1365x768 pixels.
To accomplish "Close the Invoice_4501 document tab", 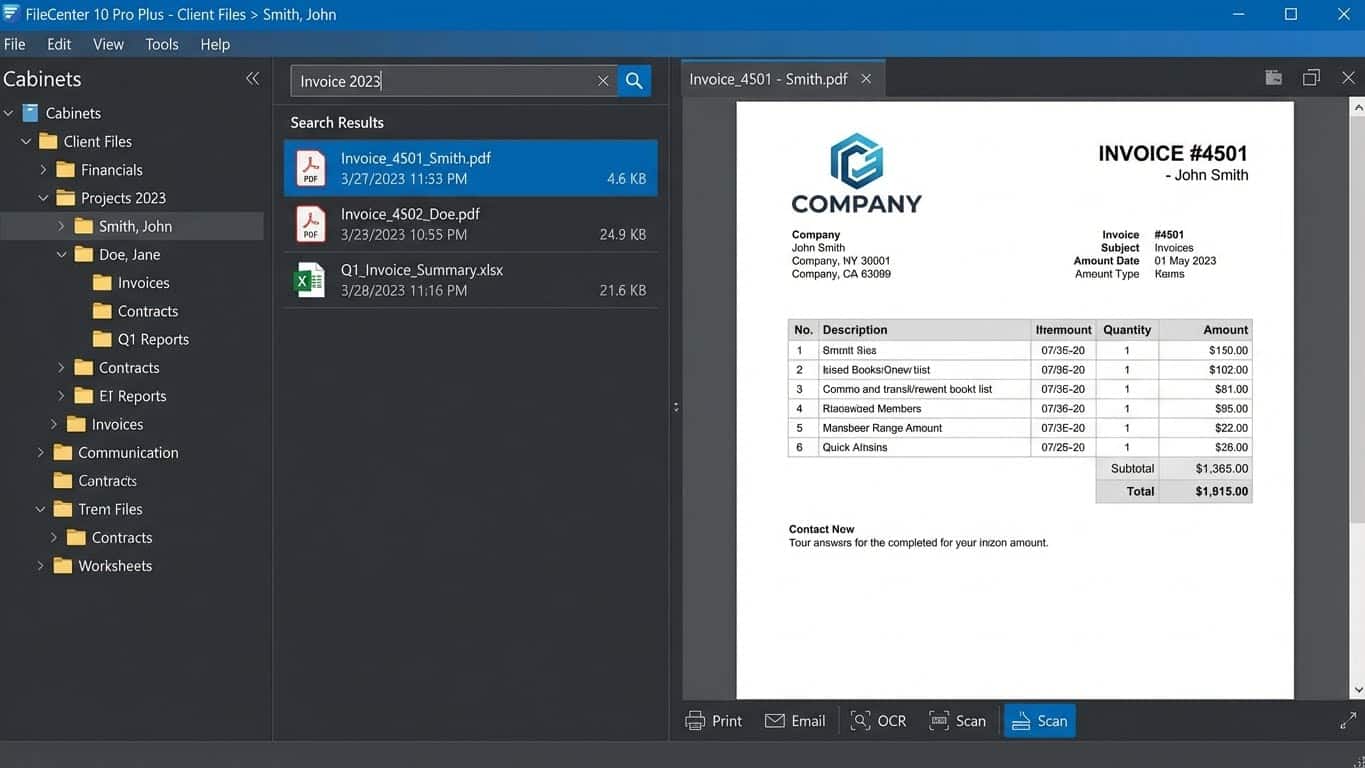I will click(865, 77).
